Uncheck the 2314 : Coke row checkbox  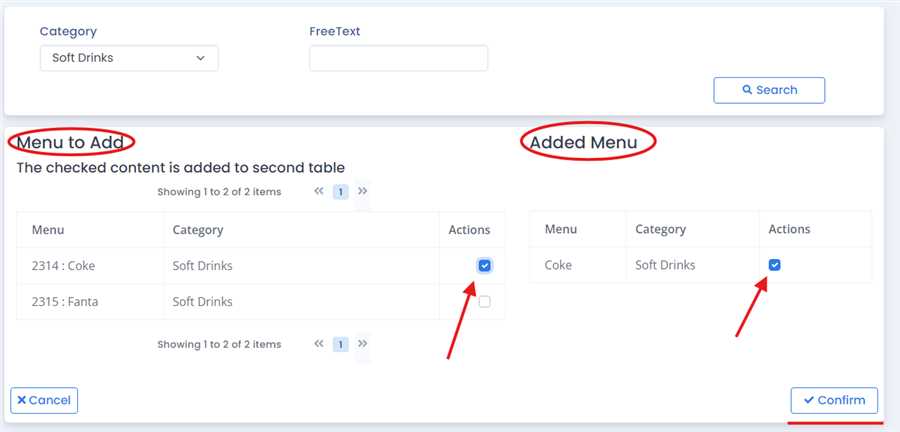coord(485,266)
